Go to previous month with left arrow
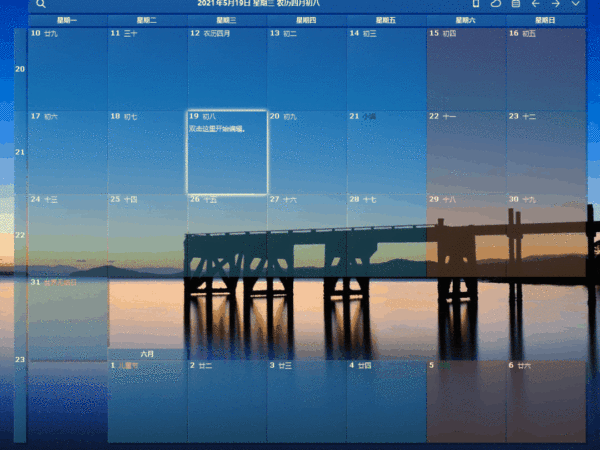The height and width of the screenshot is (450, 600). pos(535,4)
